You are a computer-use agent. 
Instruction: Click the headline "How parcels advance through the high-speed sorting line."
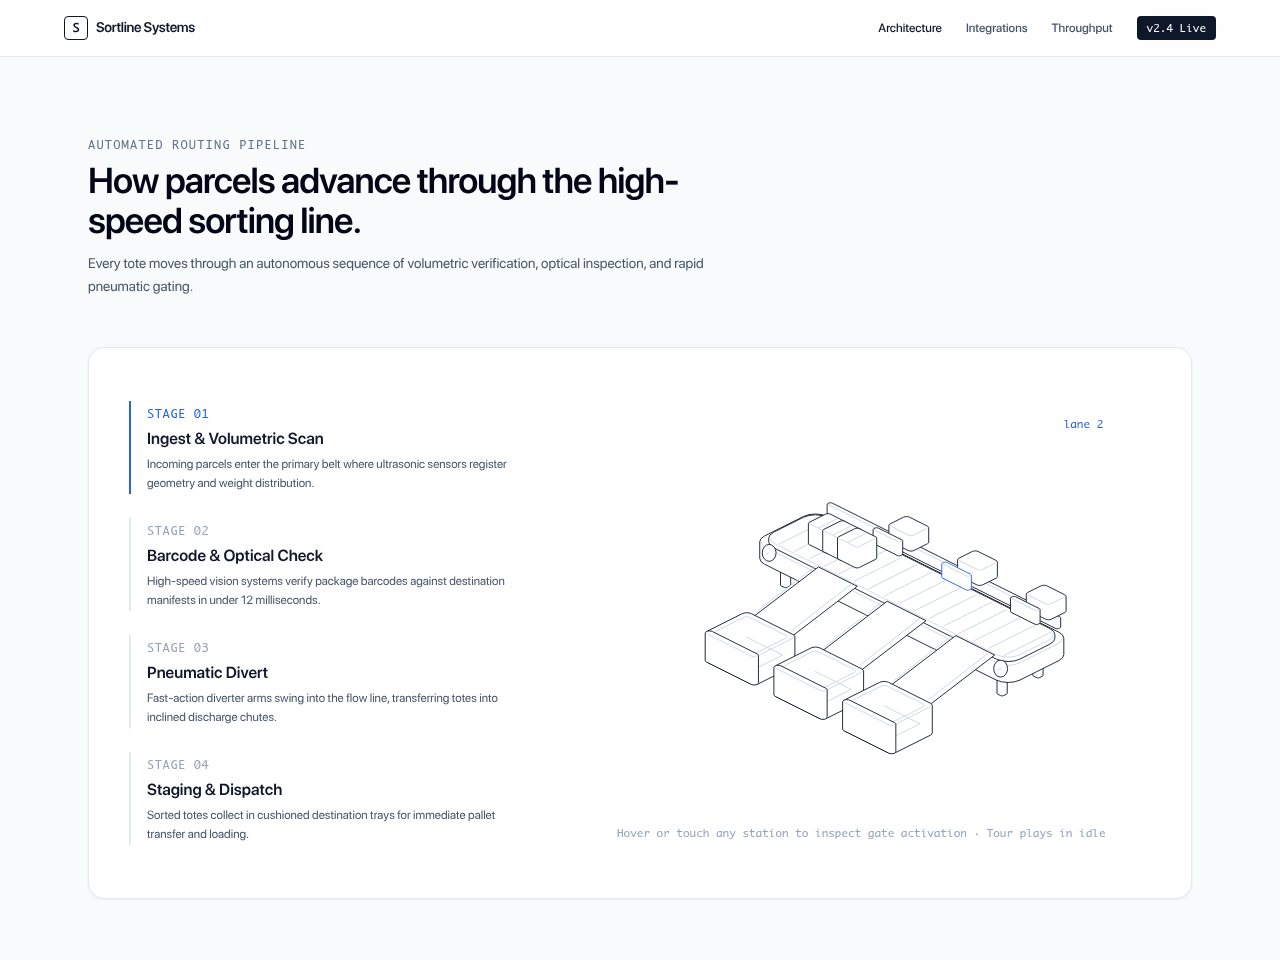(x=383, y=201)
